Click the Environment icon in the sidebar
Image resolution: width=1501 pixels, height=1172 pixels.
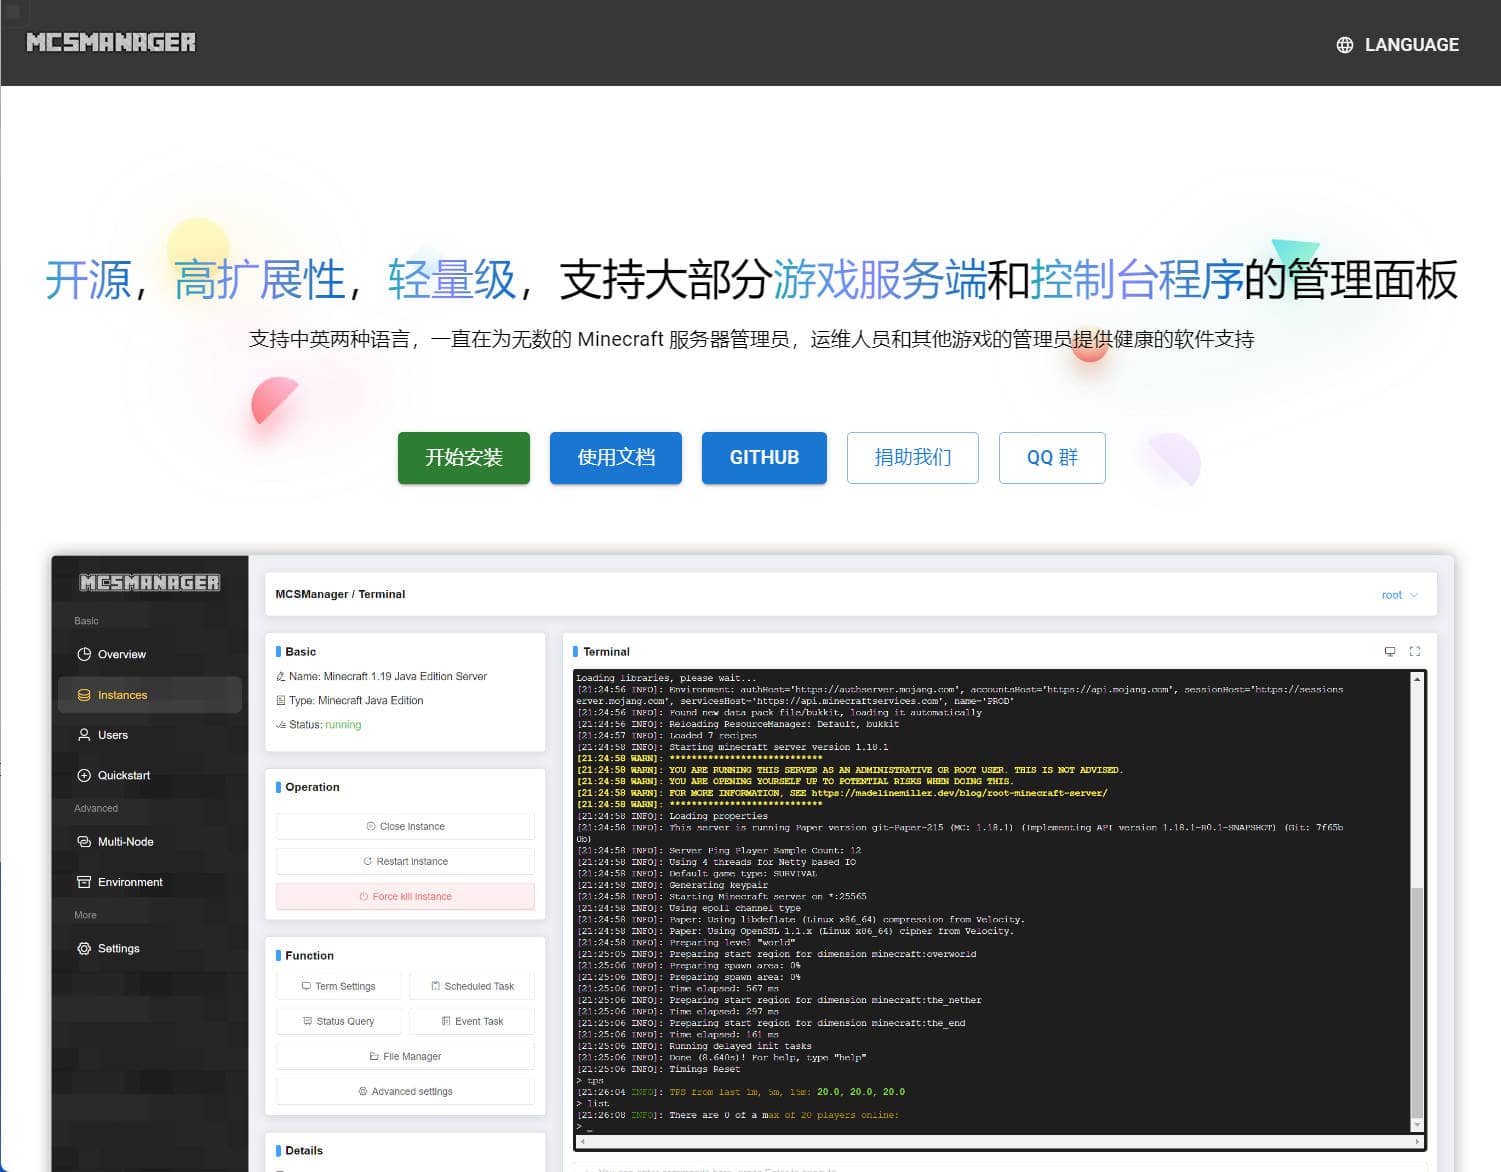coord(84,882)
